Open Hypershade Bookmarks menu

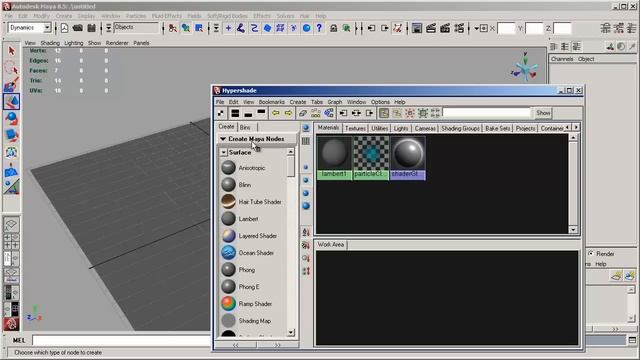271,102
